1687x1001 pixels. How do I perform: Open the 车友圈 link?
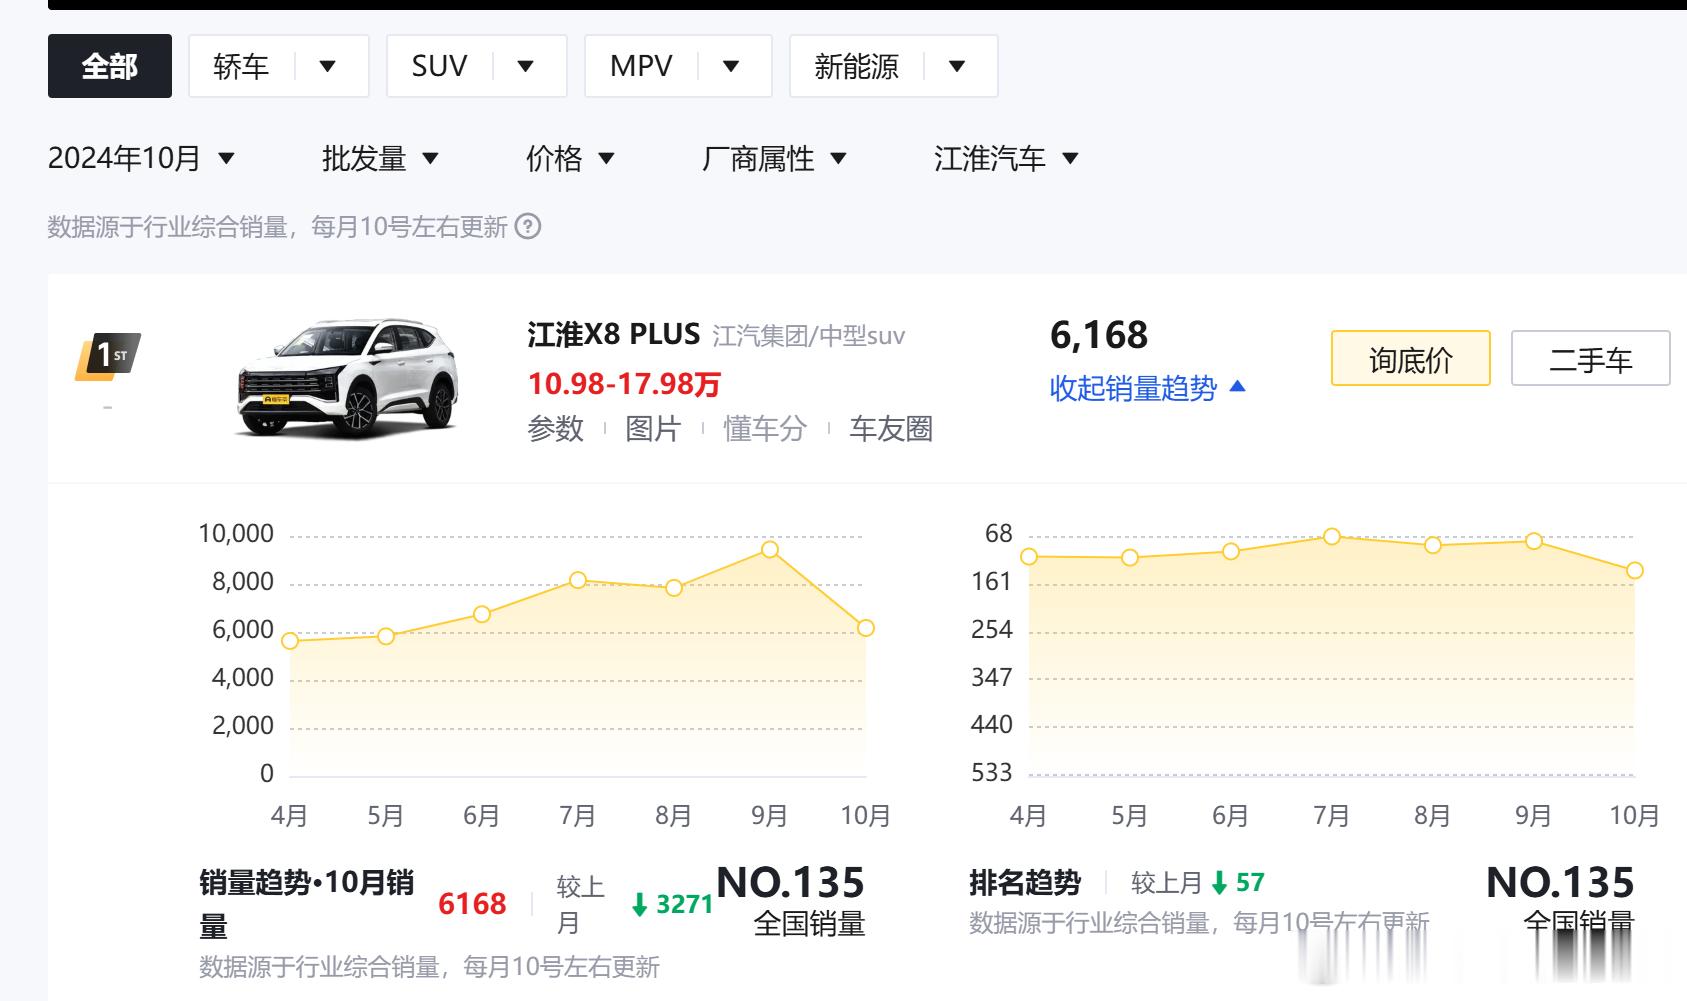pos(891,429)
